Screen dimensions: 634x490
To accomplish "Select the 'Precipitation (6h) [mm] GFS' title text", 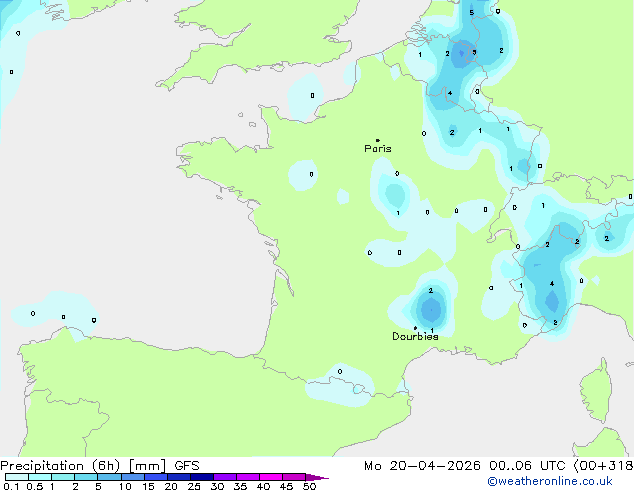I will [x=100, y=466].
